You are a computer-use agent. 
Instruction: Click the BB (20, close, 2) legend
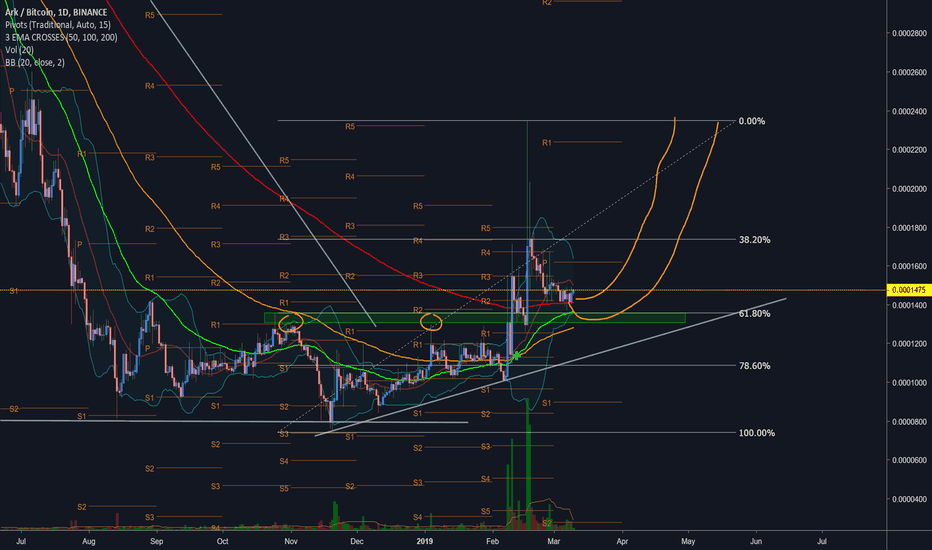pyautogui.click(x=35, y=62)
